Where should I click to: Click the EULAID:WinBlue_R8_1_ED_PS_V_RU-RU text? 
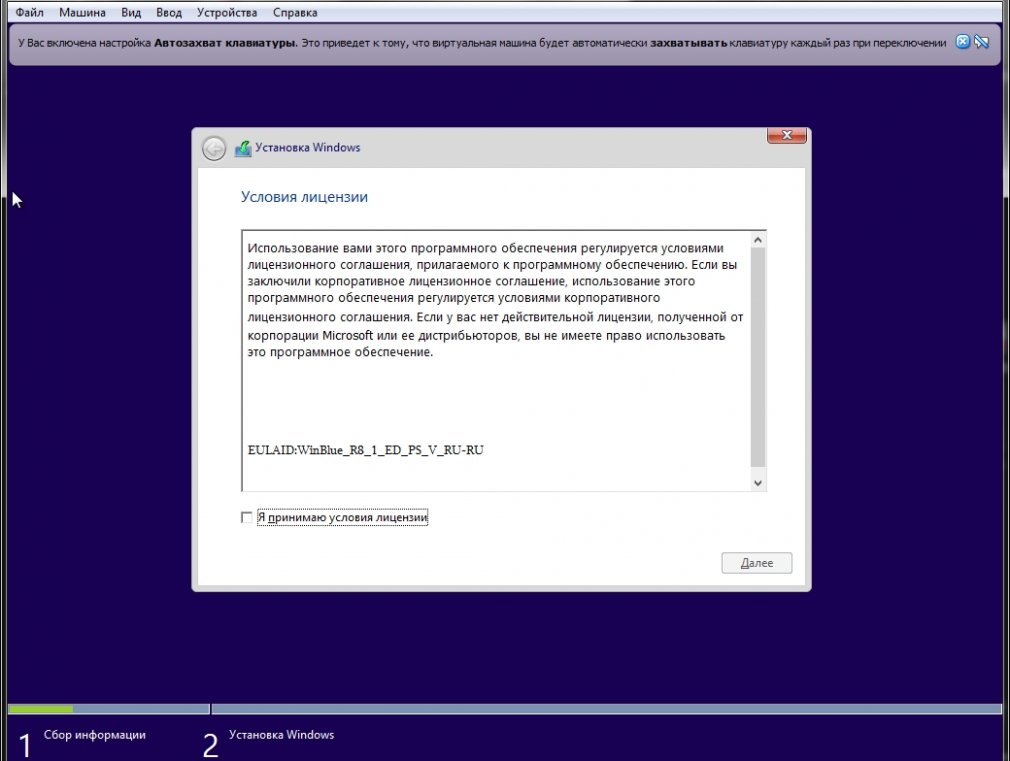(365, 450)
